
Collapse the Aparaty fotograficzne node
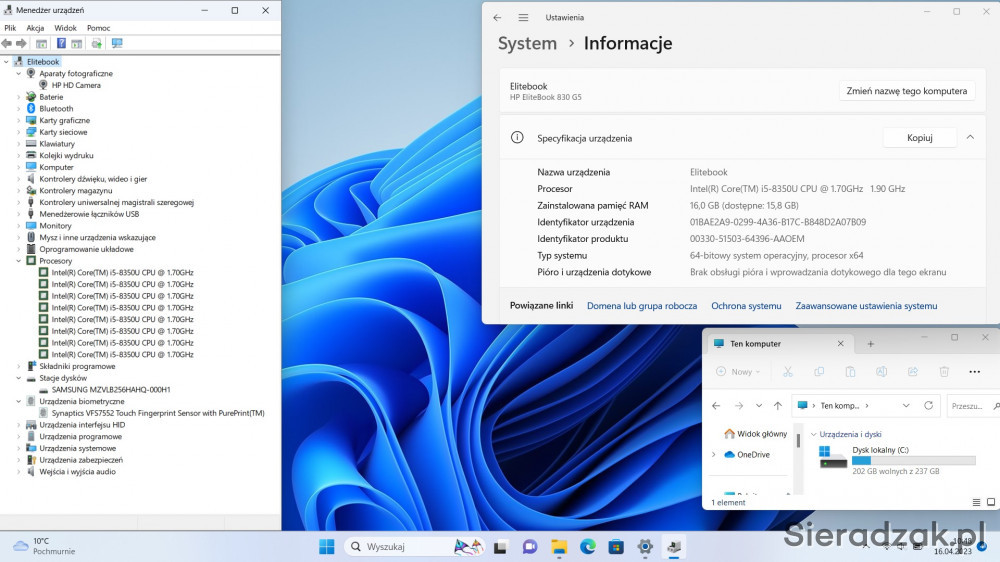[18, 73]
